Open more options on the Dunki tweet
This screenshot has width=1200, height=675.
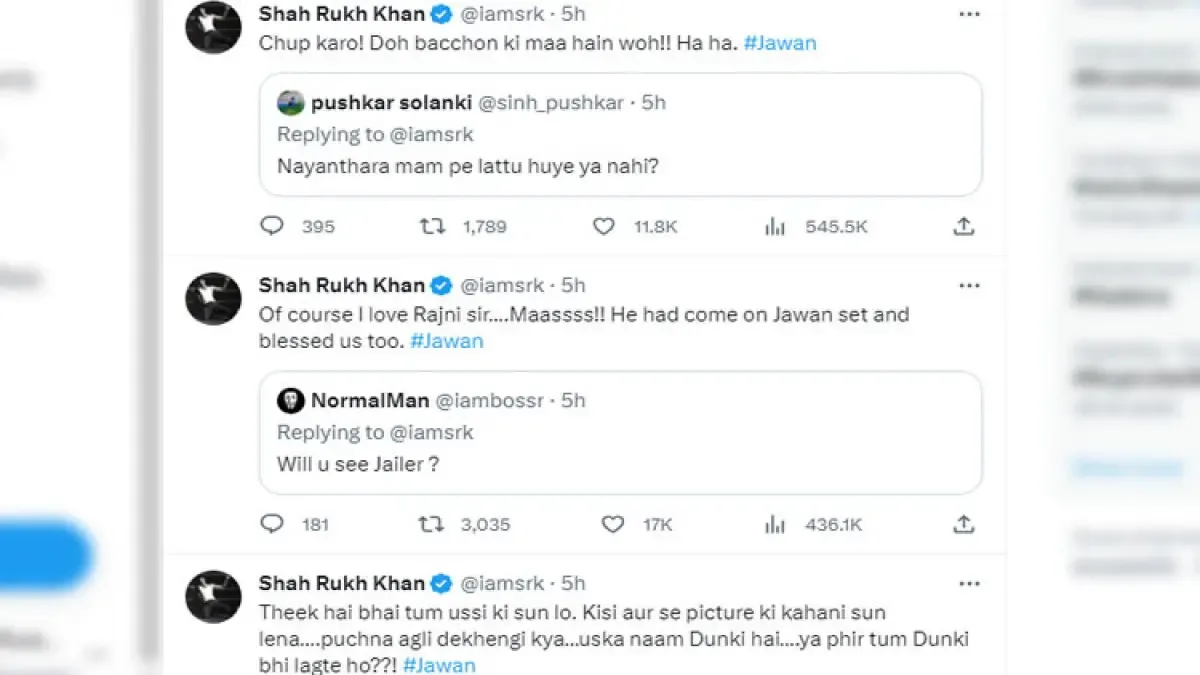(968, 582)
